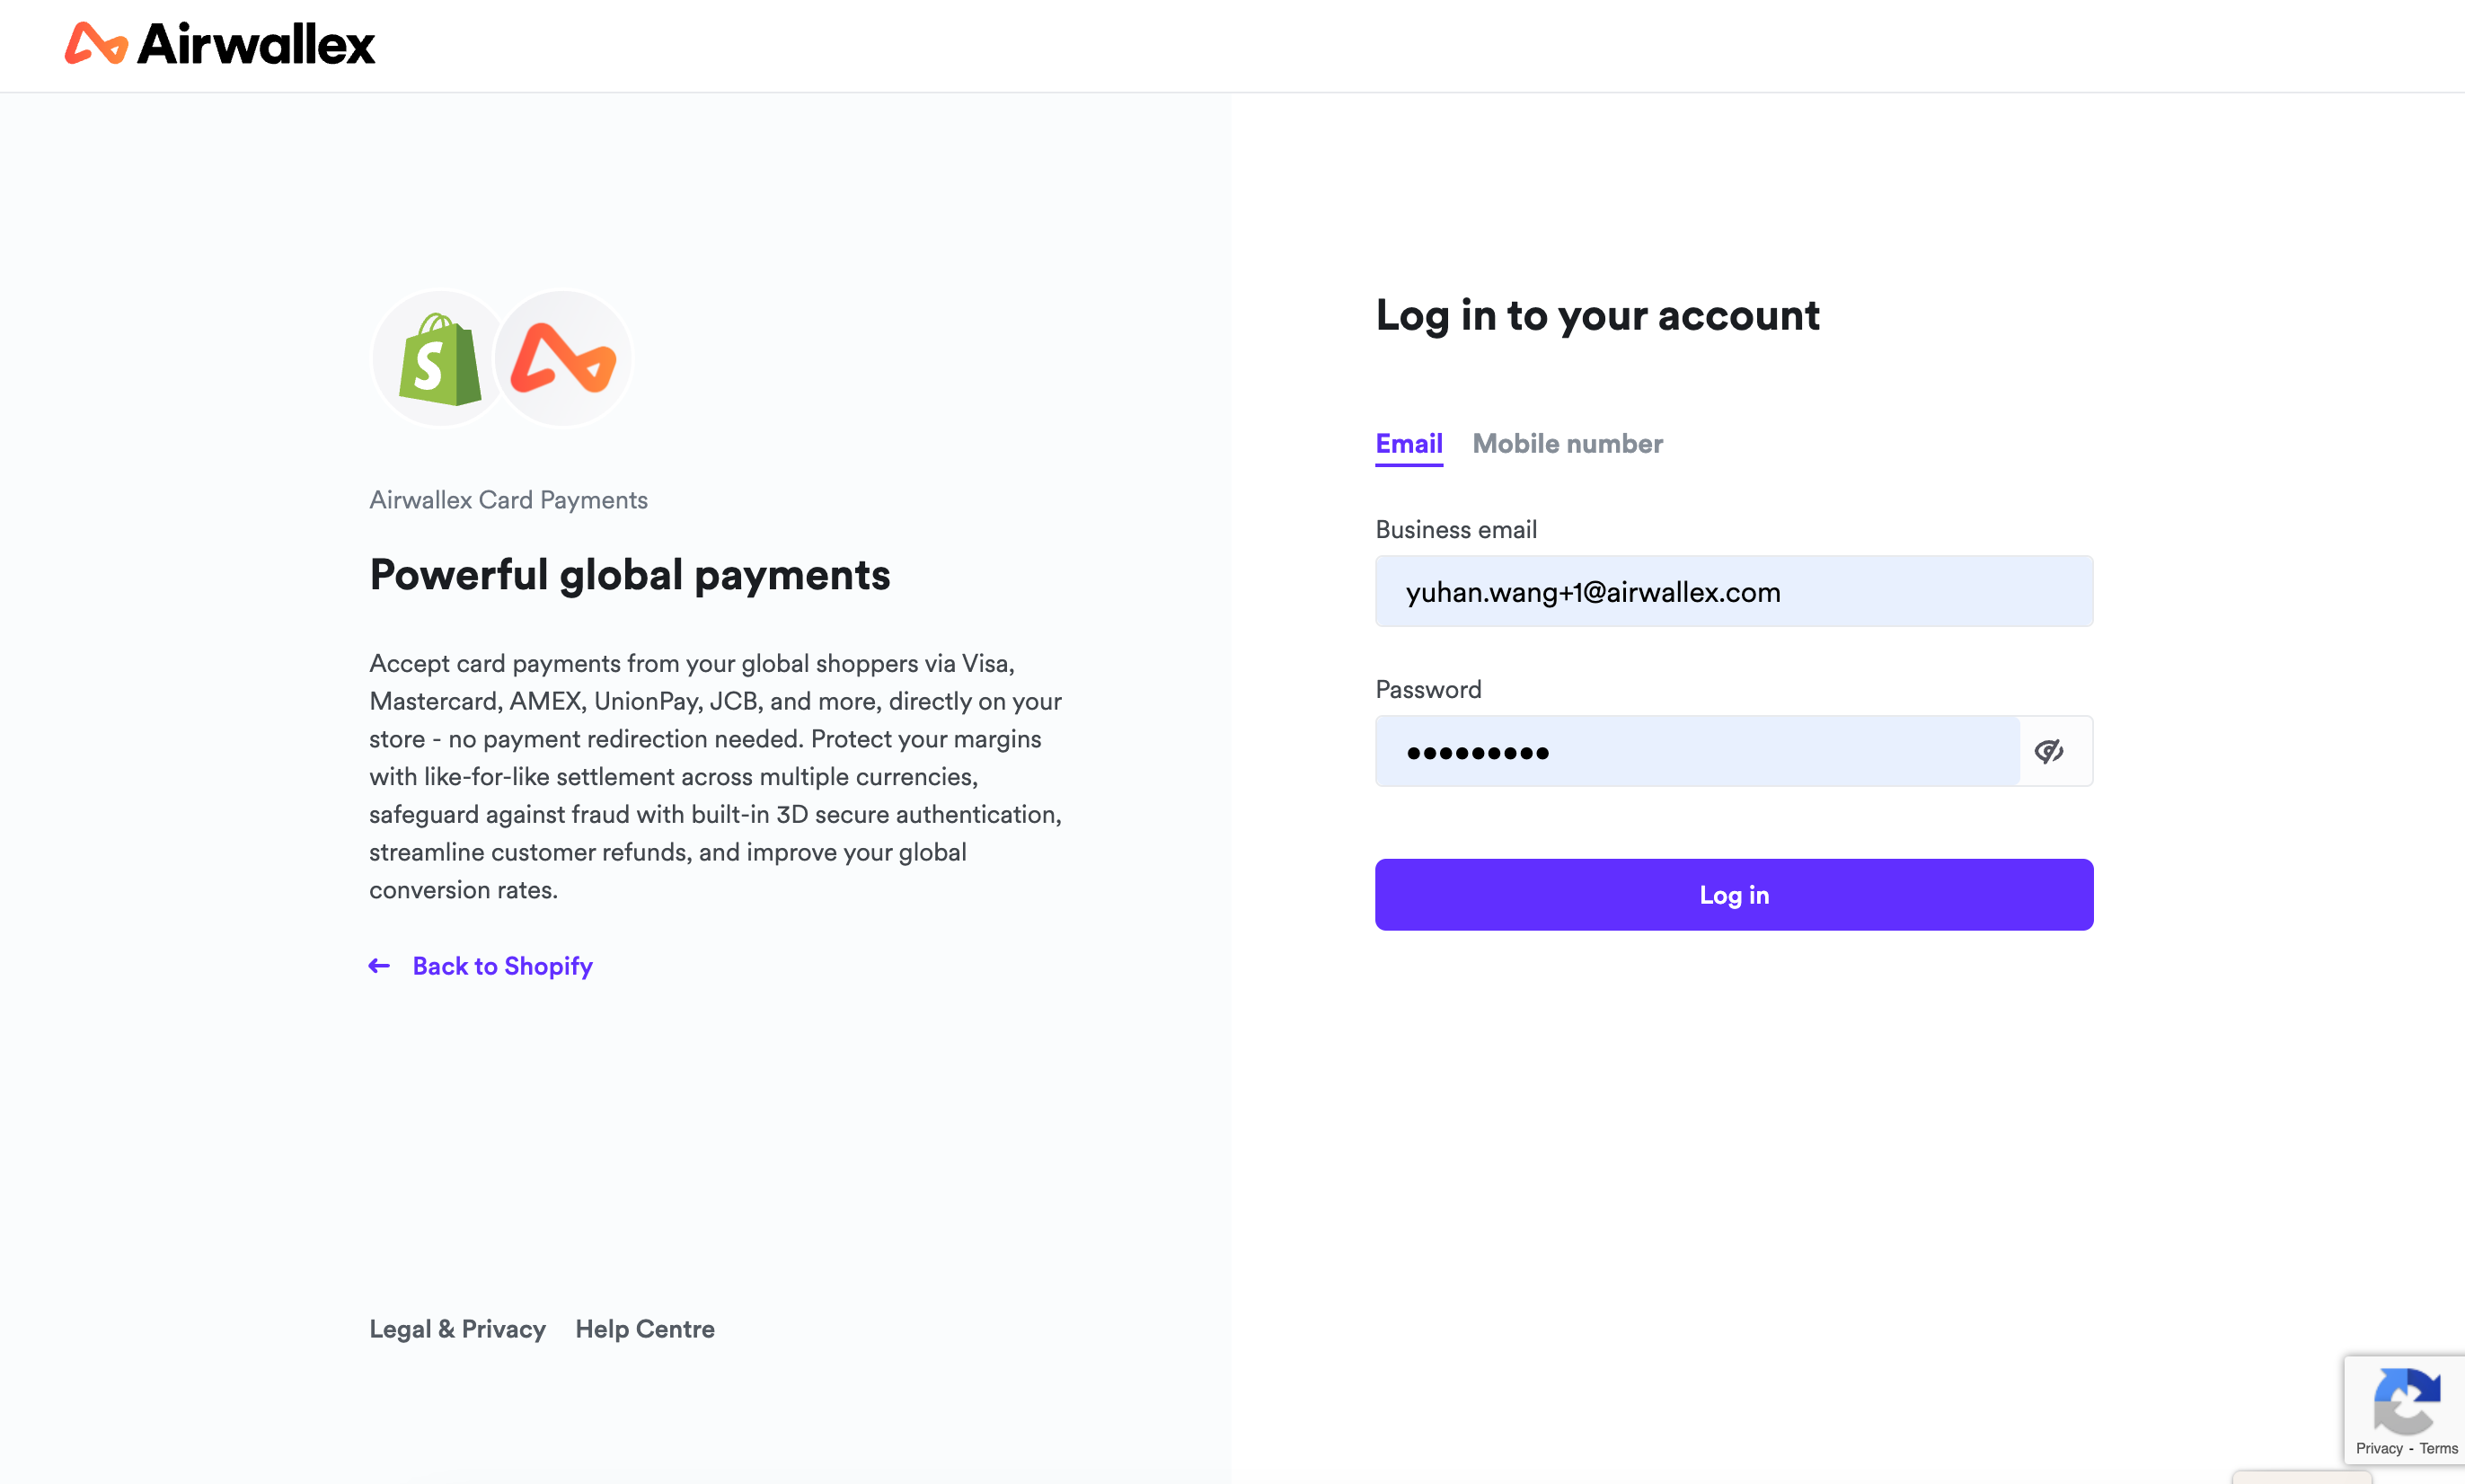Click the back arrow beside Back to Shopify
Viewport: 2465px width, 1484px height.
point(379,965)
